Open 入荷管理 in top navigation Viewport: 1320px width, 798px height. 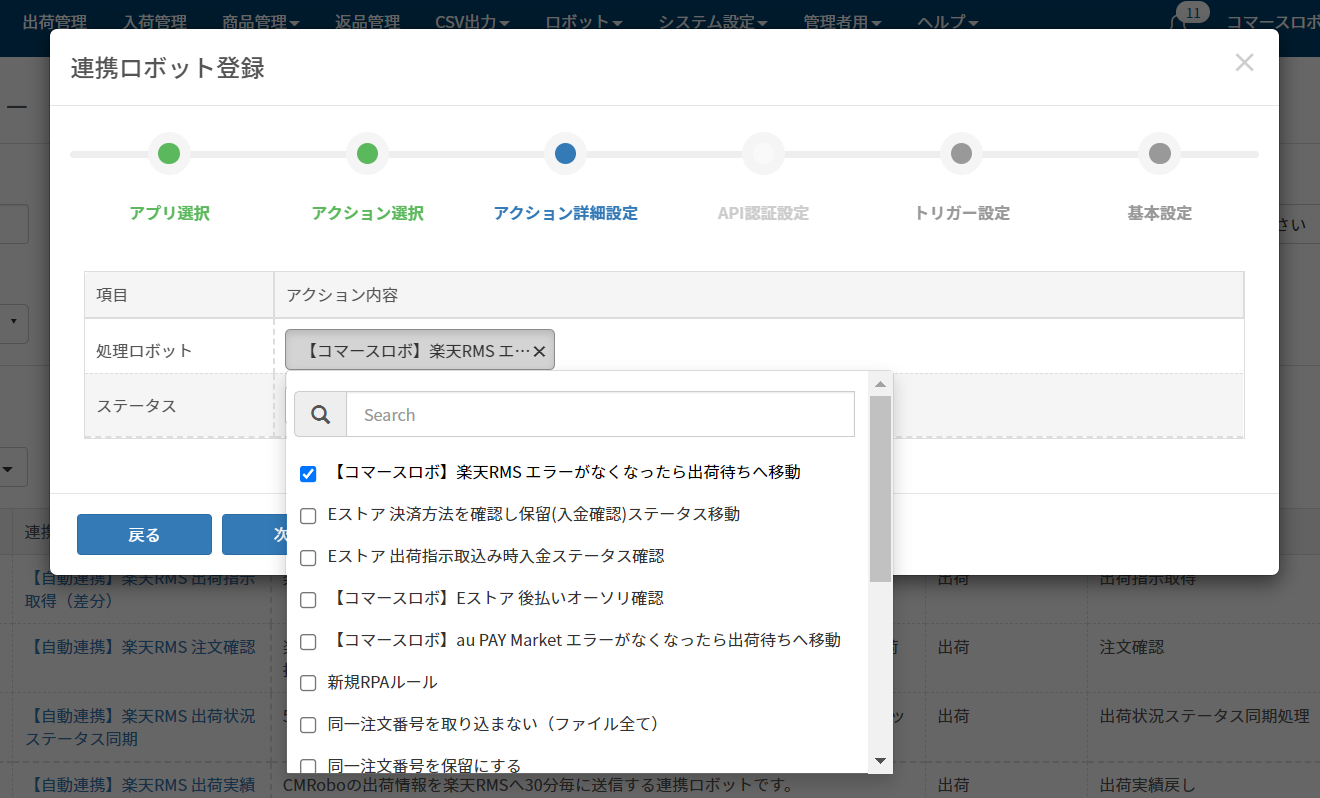pos(157,22)
